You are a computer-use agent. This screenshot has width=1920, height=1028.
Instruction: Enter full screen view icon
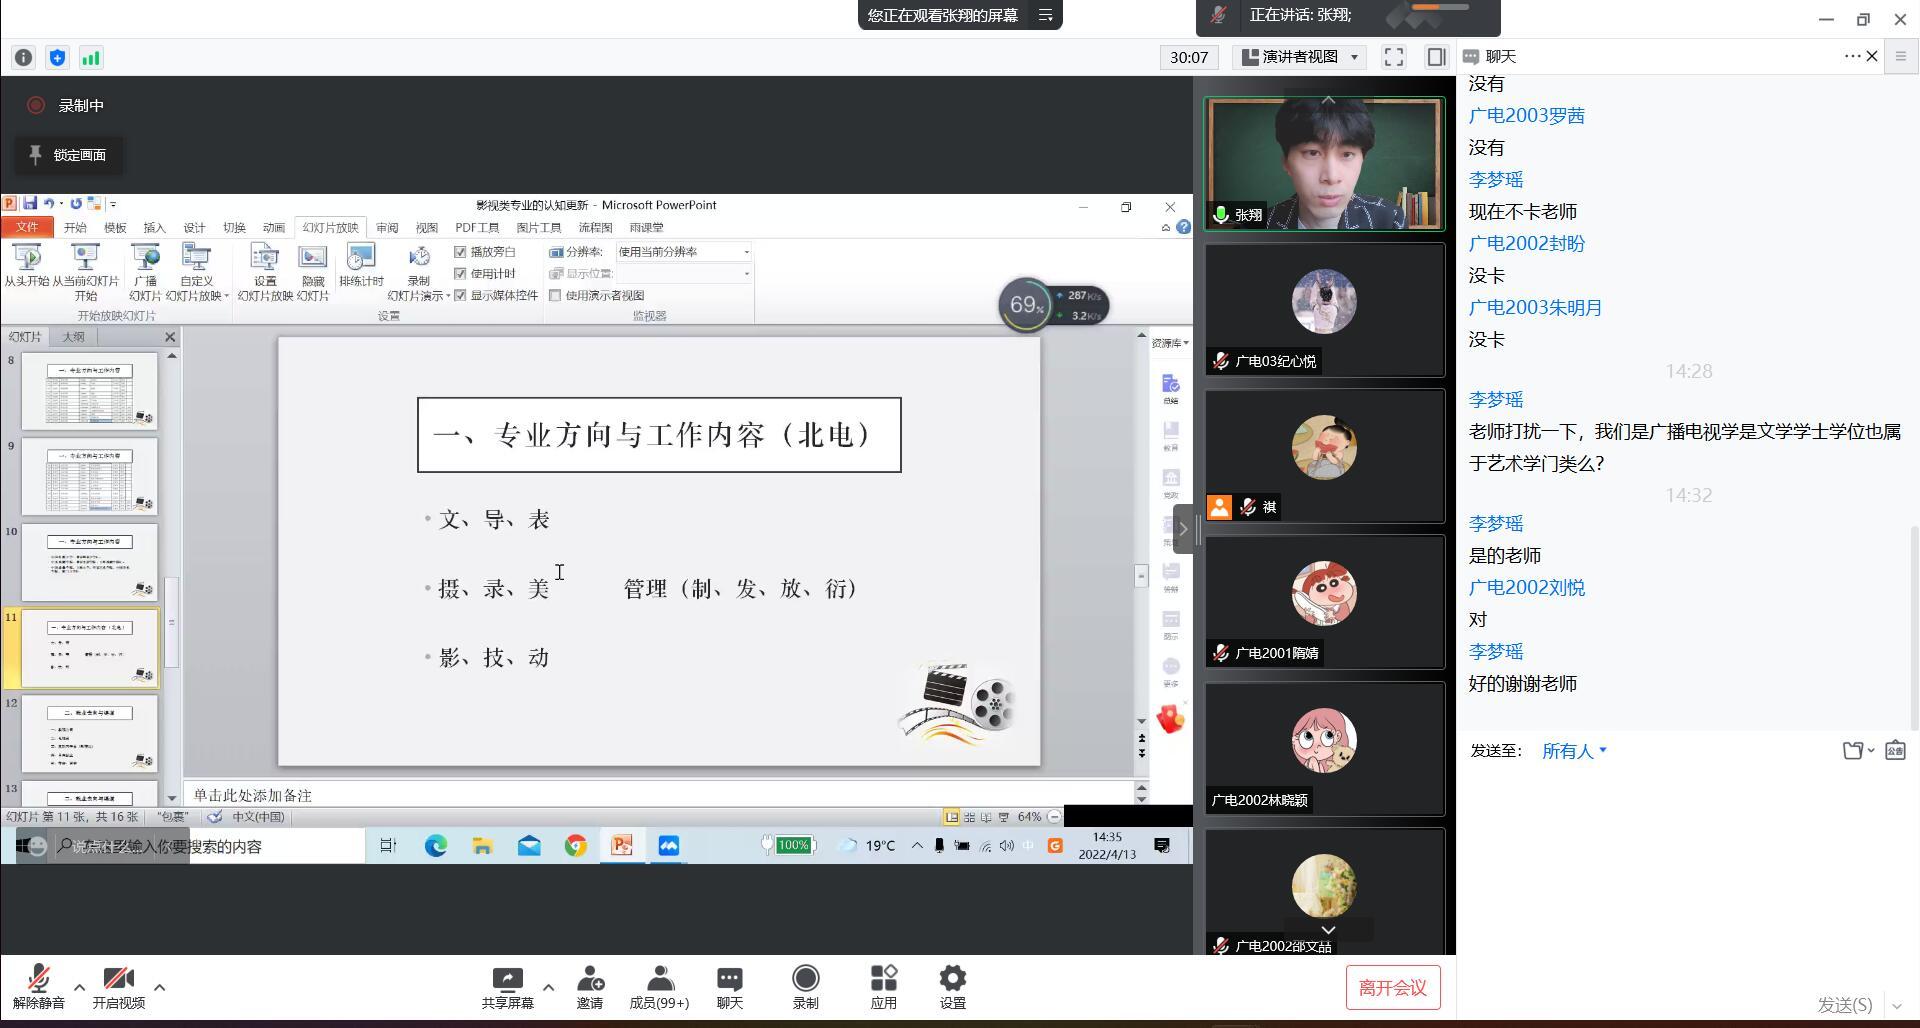[x=1393, y=57]
